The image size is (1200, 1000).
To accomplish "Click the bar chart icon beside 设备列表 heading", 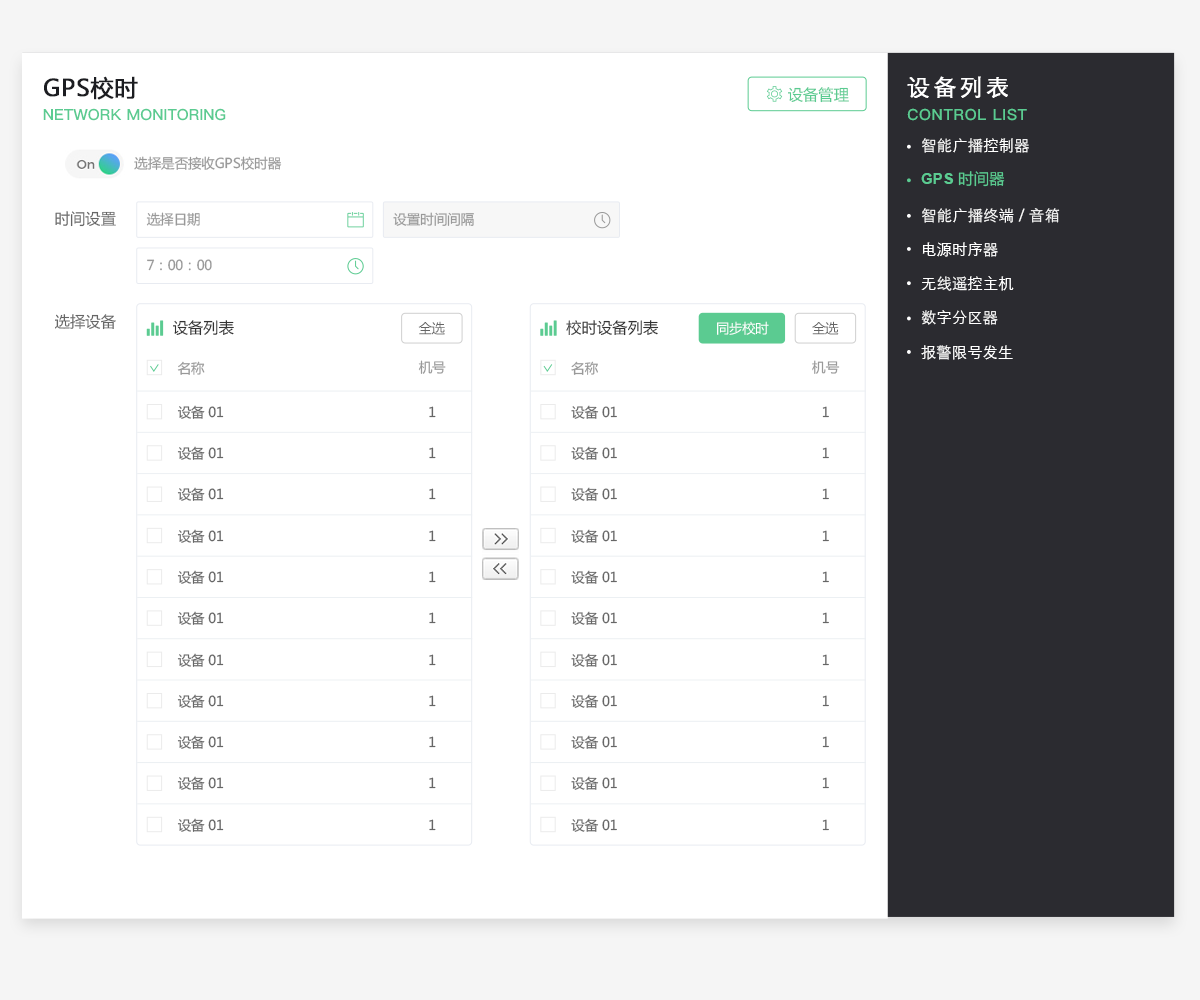I will 155,328.
